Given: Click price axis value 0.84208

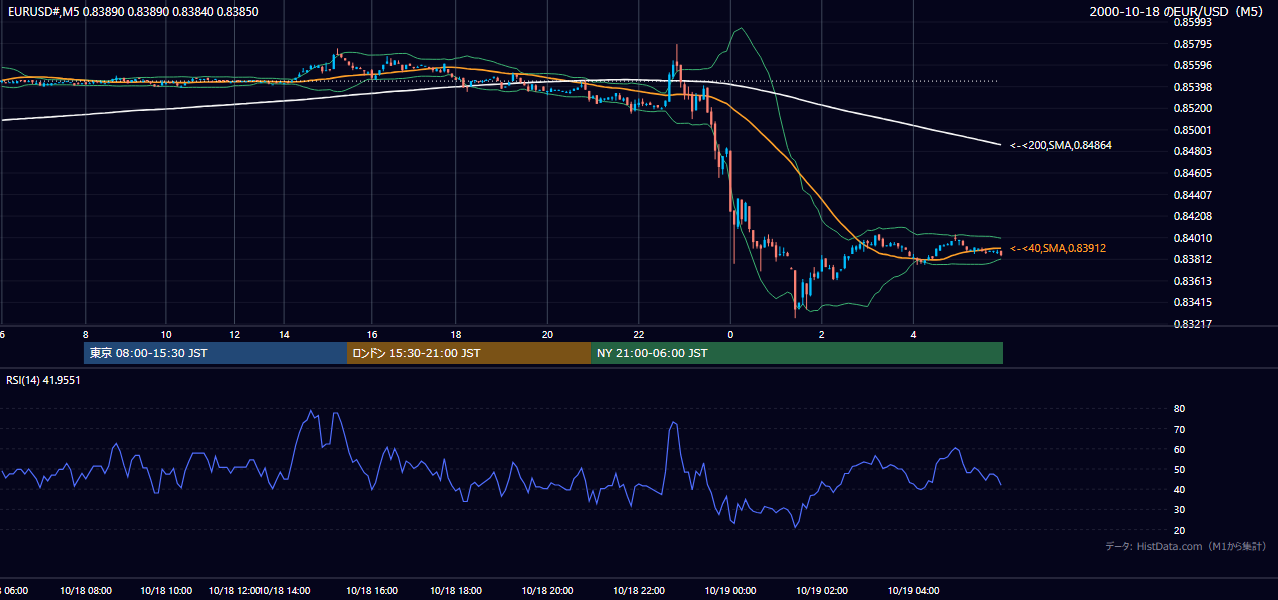Looking at the screenshot, I should point(1192,216).
